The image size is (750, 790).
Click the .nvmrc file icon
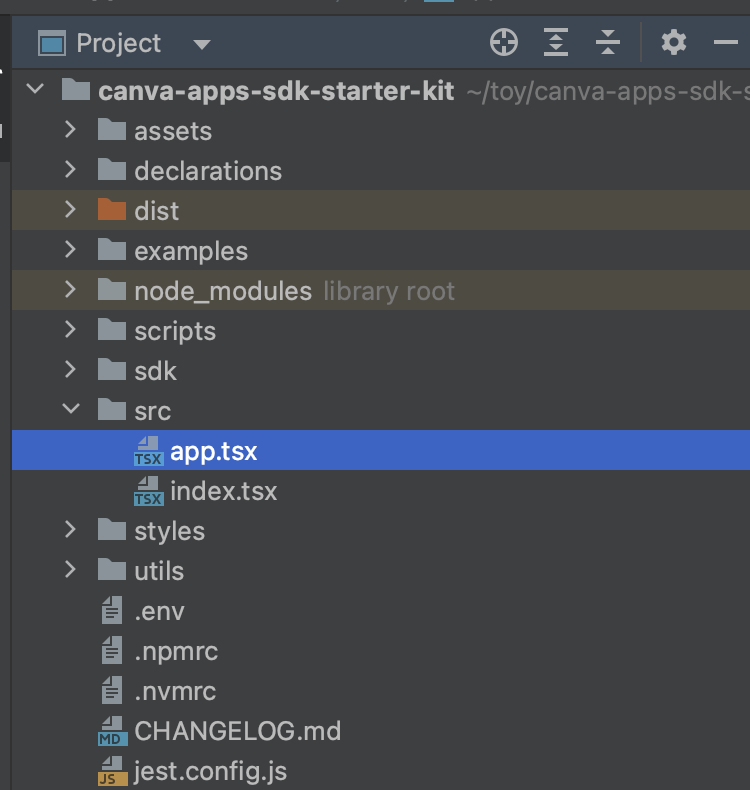click(112, 690)
